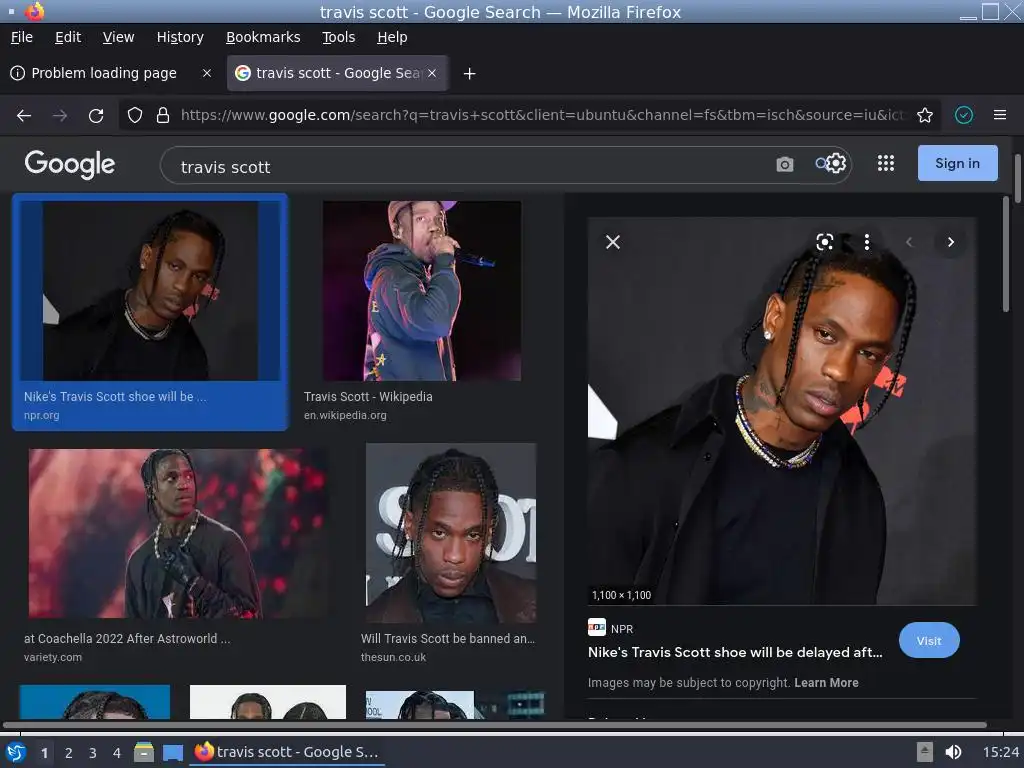Open the Google apps grid

[x=886, y=163]
